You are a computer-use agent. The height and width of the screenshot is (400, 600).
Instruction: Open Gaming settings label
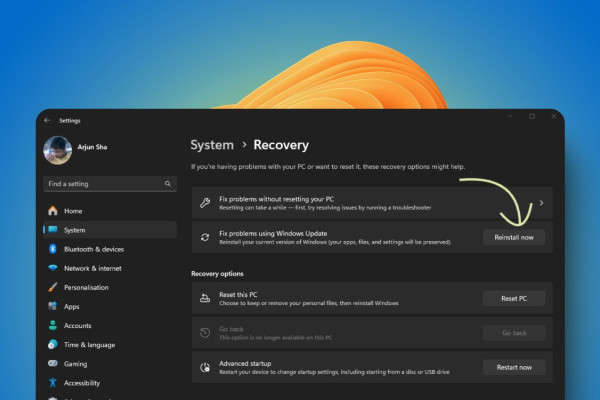[x=75, y=364]
